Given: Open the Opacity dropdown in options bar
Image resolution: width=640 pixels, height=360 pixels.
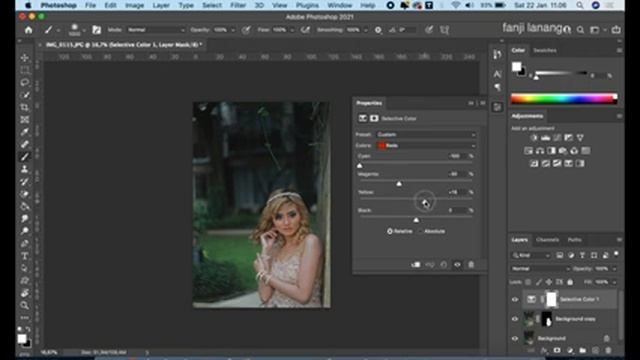Looking at the screenshot, I should (x=233, y=30).
